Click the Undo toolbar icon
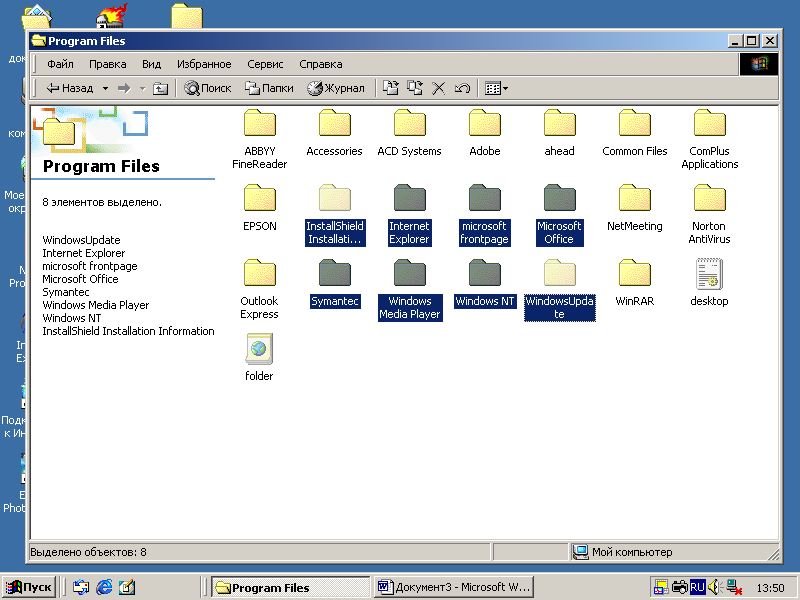This screenshot has width=800, height=600. tap(462, 88)
